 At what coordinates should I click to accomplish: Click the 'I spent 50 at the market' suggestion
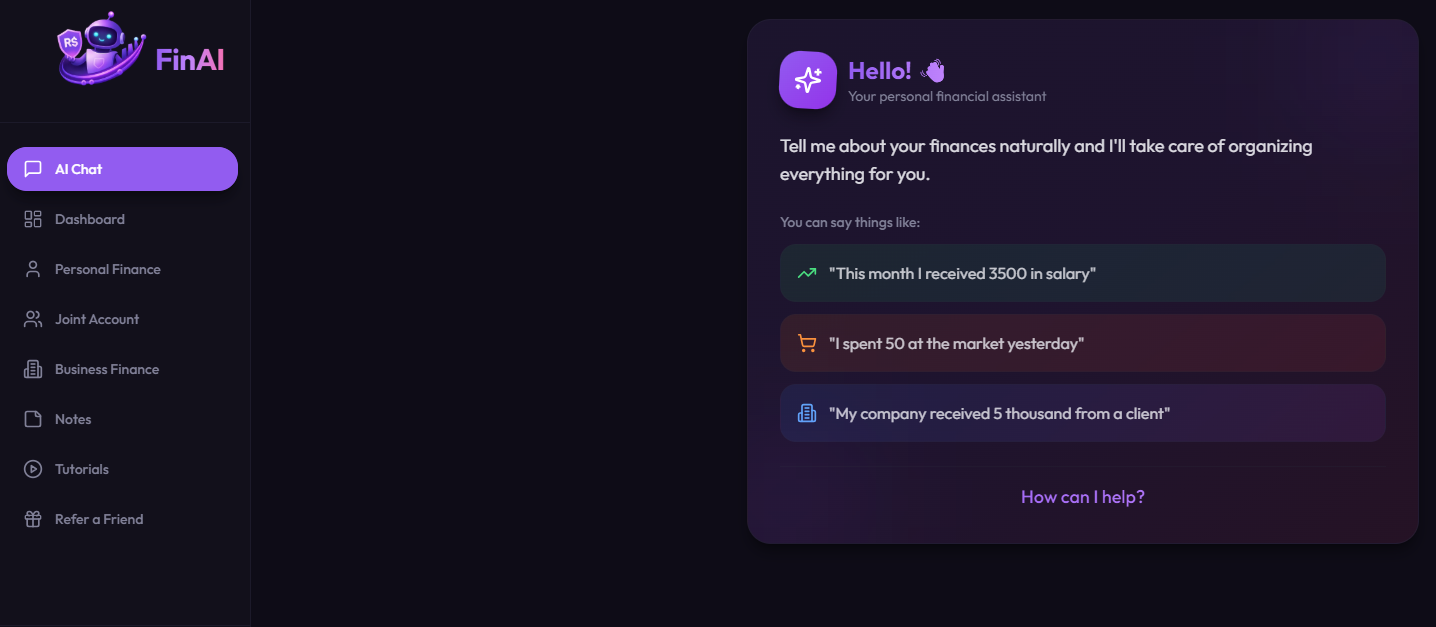tap(1082, 342)
